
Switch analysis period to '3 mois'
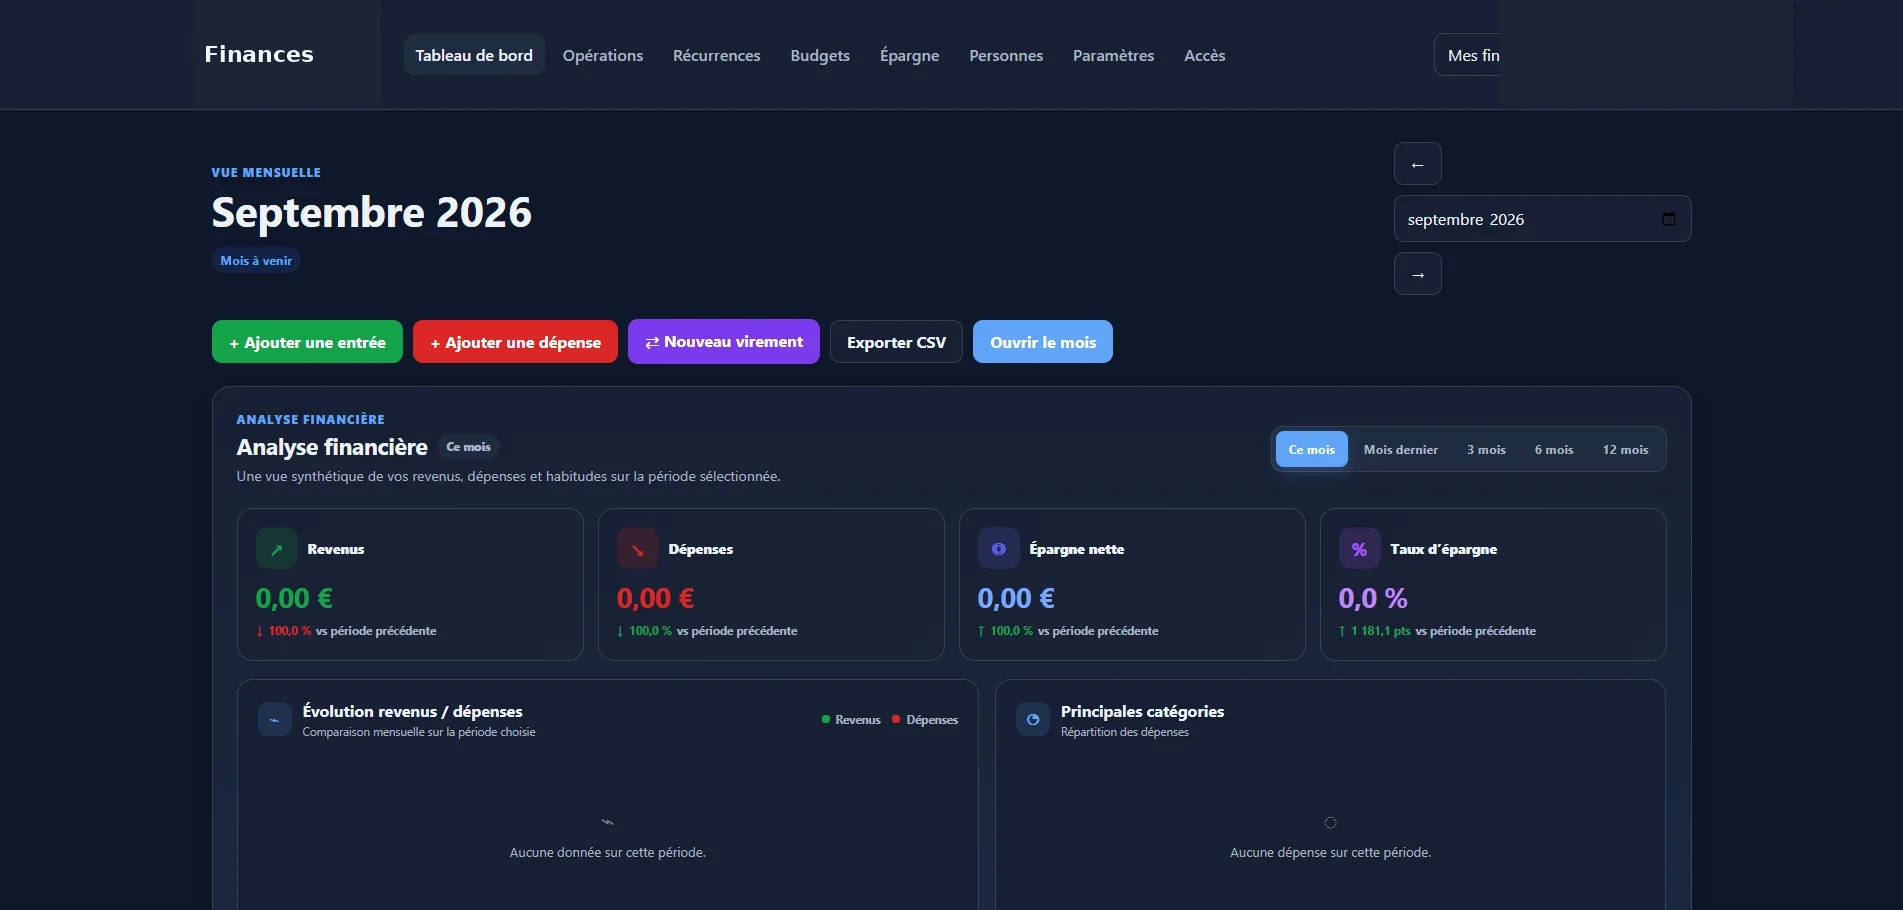coord(1486,449)
